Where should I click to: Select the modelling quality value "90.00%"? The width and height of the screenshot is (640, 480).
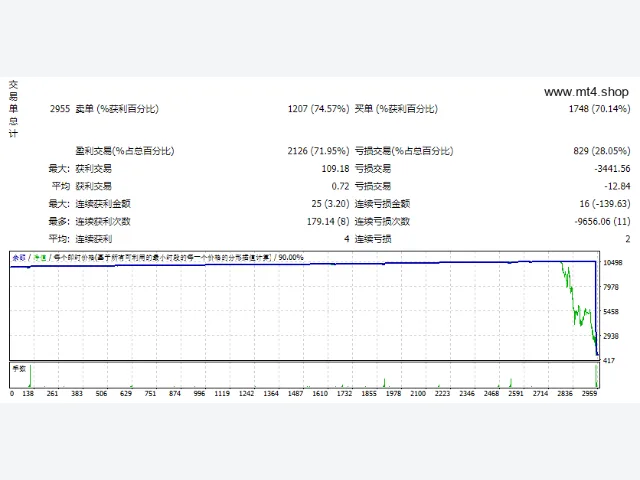click(291, 258)
